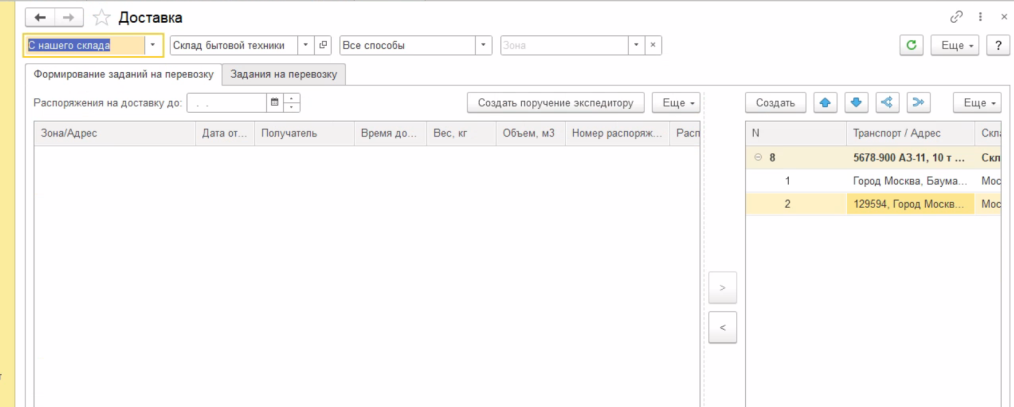This screenshot has height=407, width=1014.
Task: Open the question mark help button
Action: point(997,45)
